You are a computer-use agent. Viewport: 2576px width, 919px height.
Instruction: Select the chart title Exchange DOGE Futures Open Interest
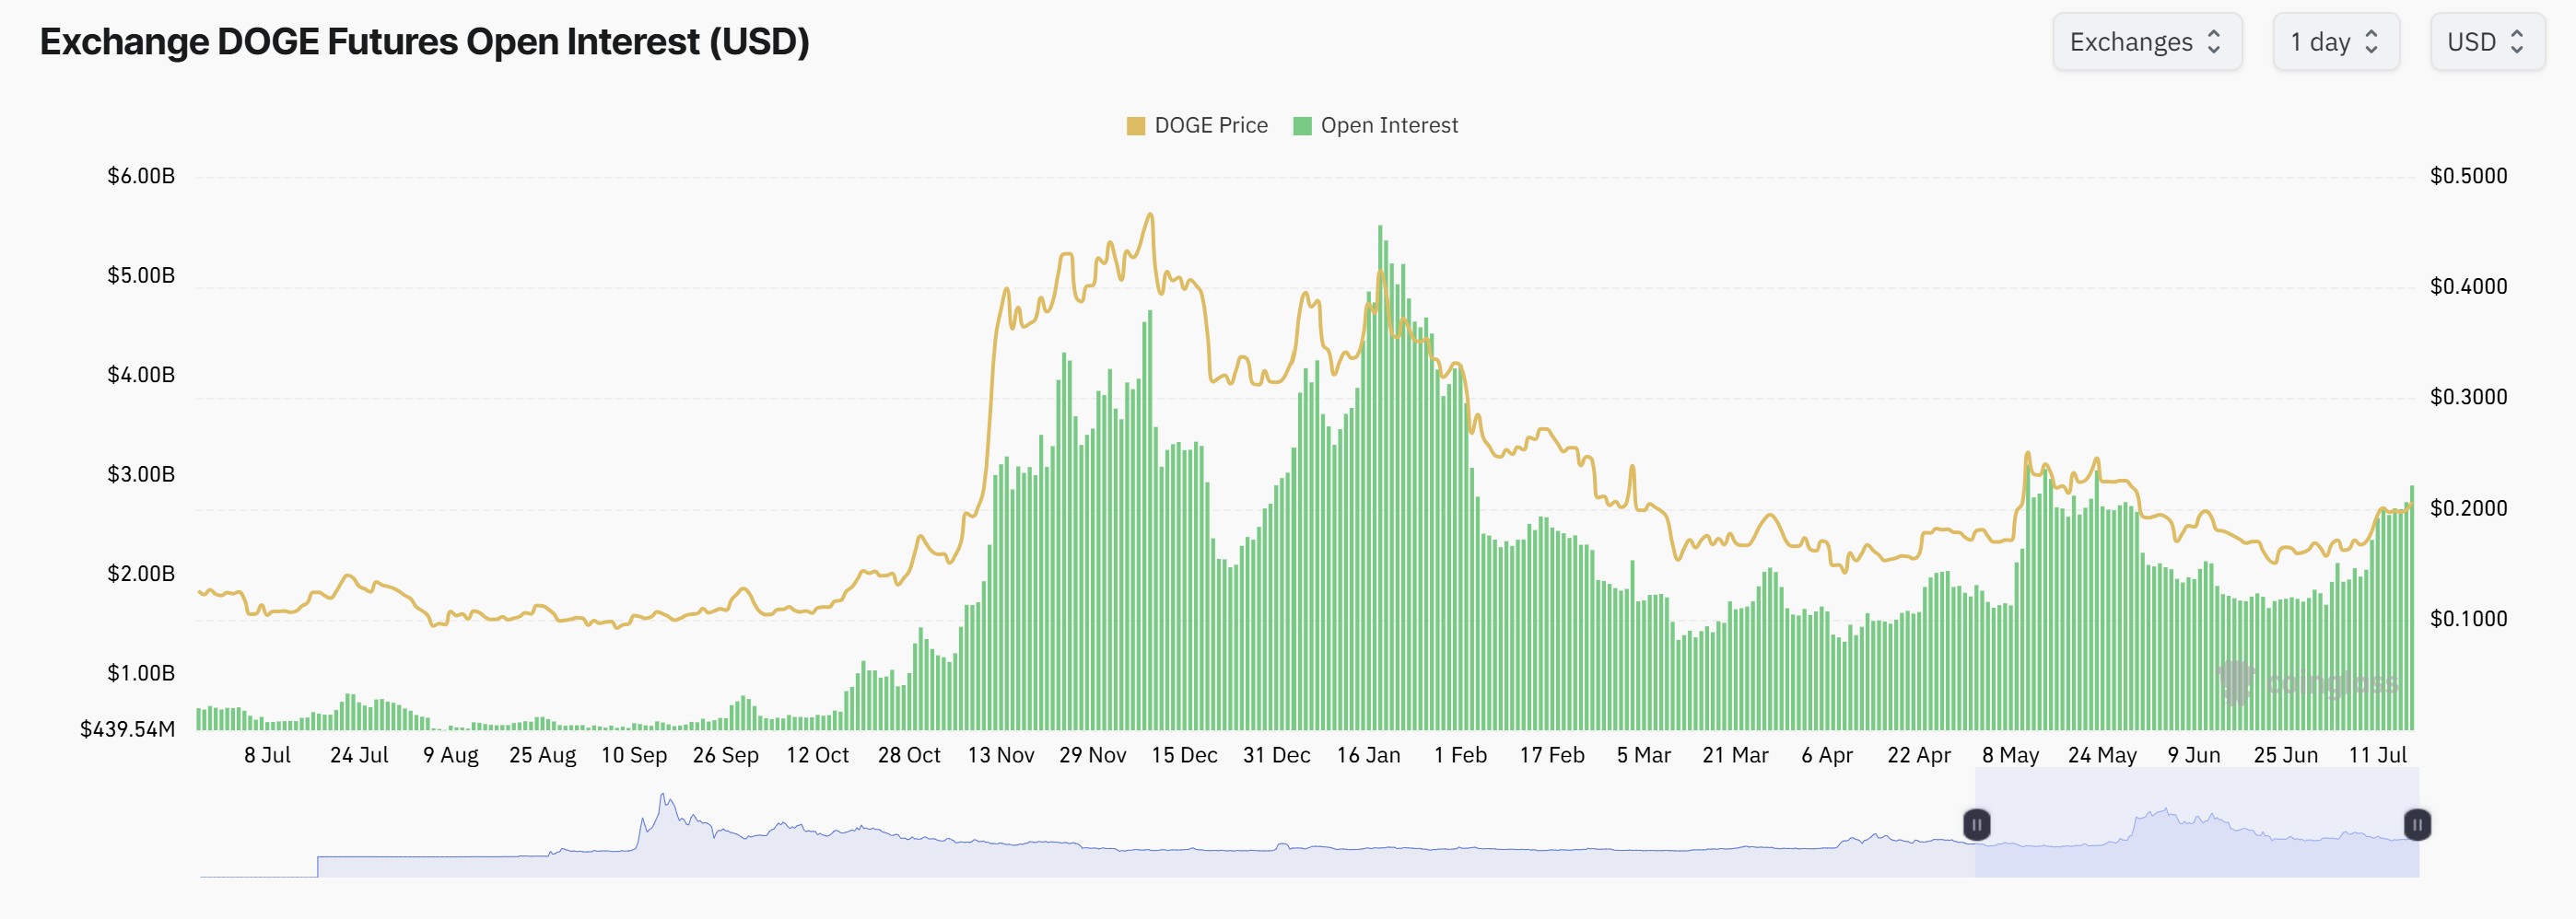click(424, 42)
